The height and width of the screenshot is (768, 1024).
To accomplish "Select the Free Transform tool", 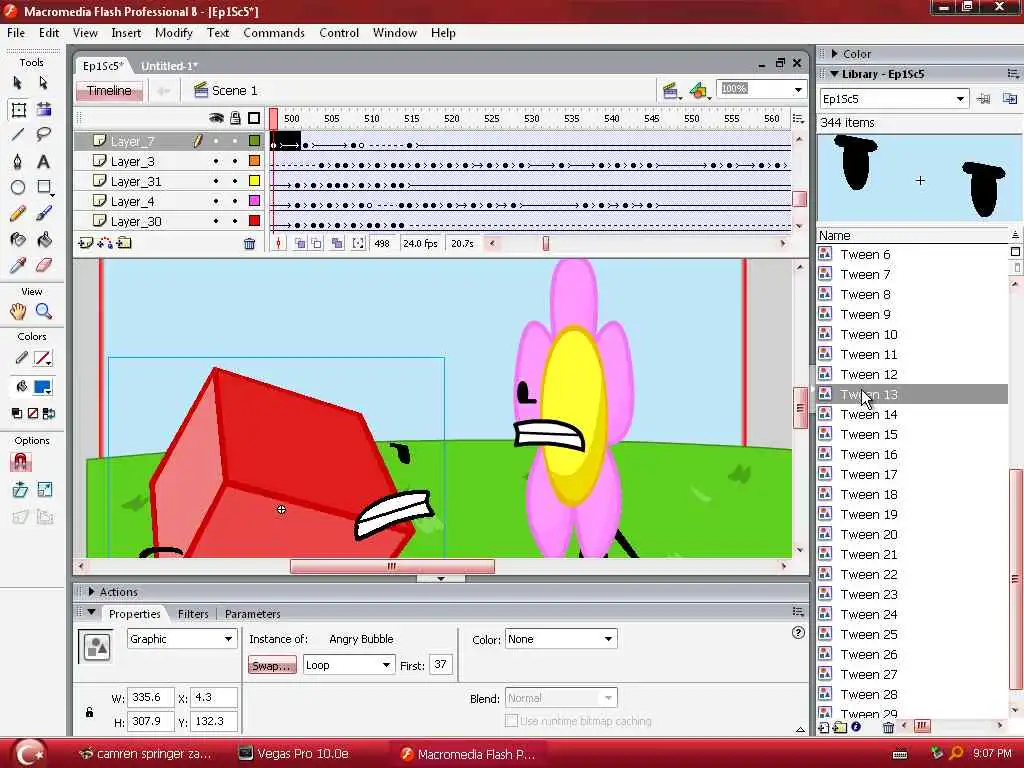I will pos(18,109).
